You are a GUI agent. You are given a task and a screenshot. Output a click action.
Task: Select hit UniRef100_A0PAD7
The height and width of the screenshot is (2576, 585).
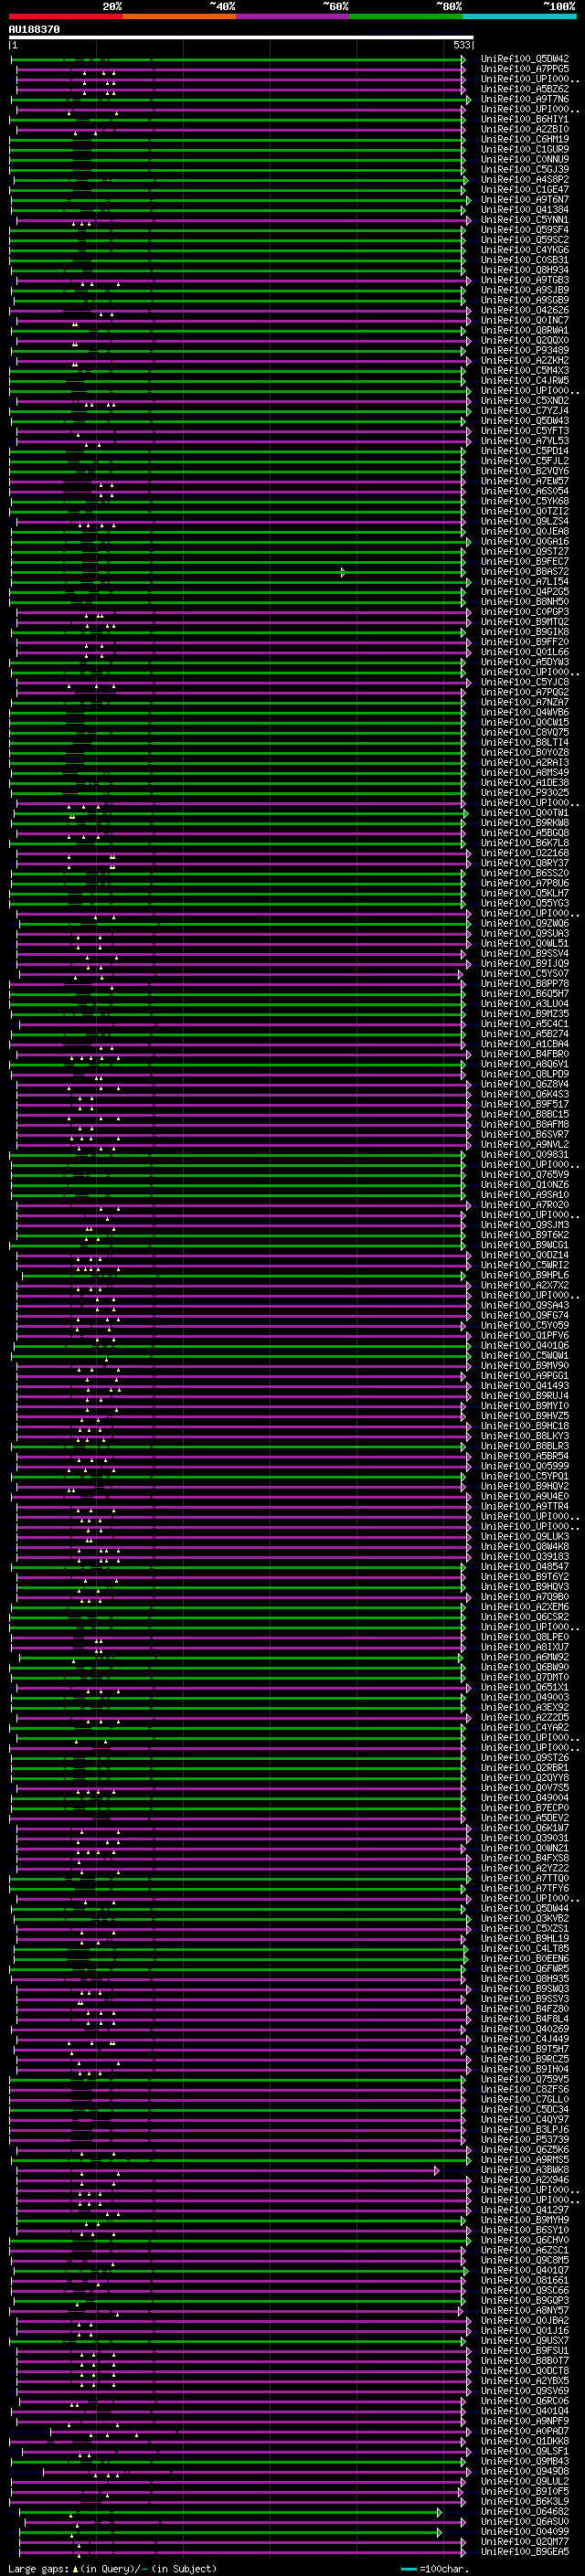(x=524, y=2431)
